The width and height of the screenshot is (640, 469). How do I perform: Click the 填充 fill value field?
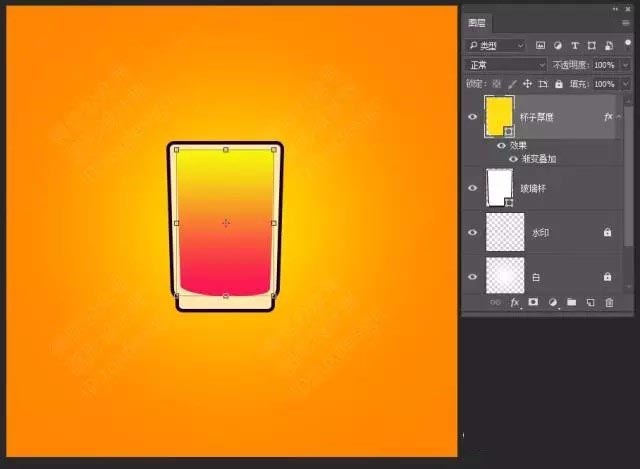(605, 84)
